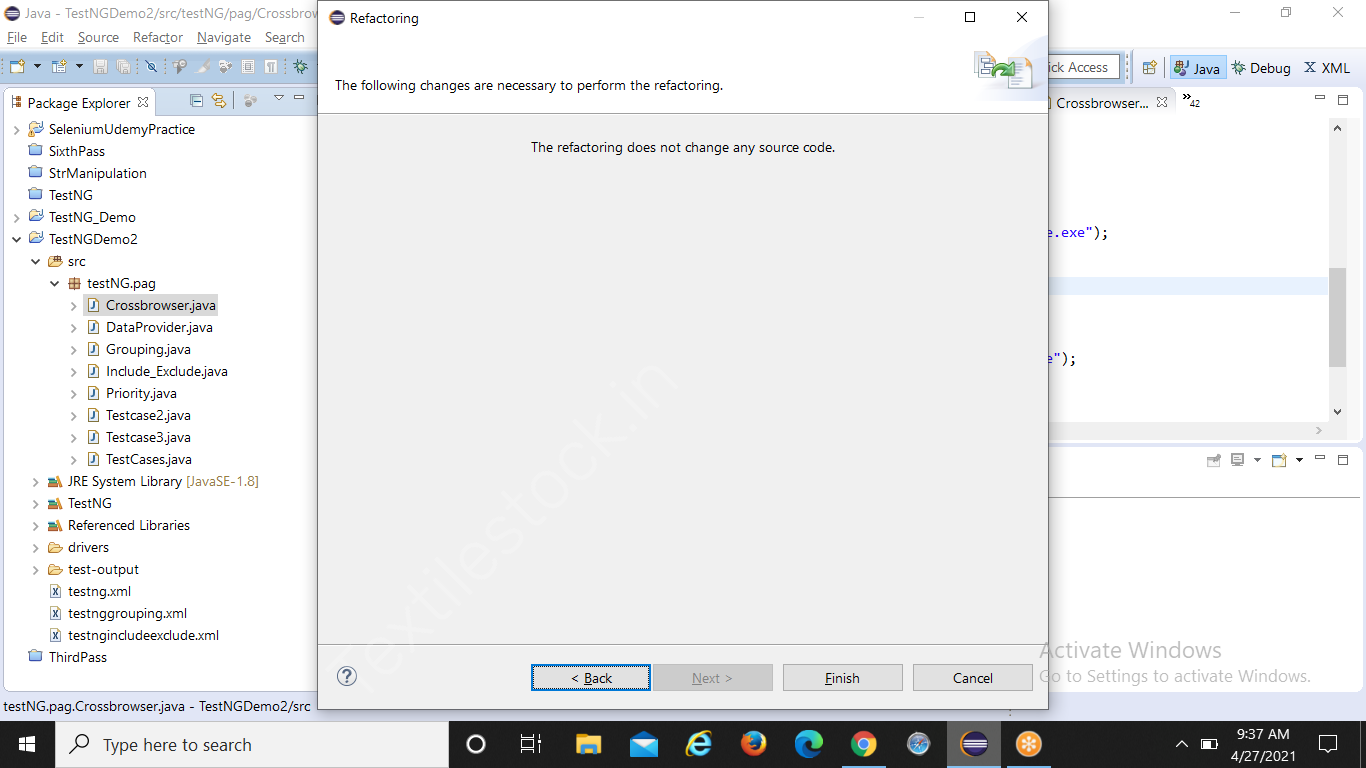Open the Open Console dropdown arrow
This screenshot has height=768, width=1366.
coord(1299,460)
